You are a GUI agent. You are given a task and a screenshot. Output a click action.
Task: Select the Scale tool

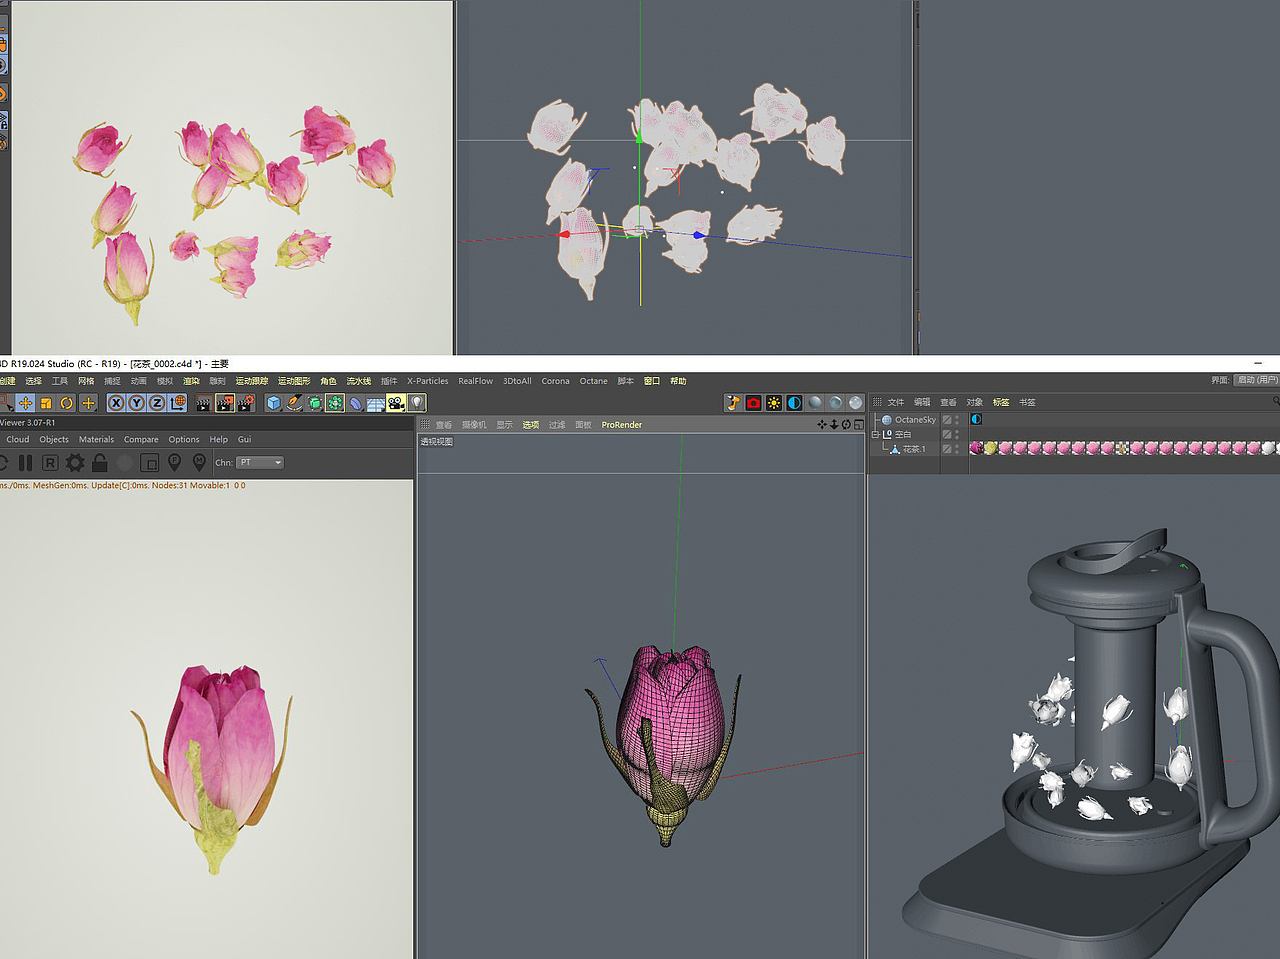pos(46,403)
